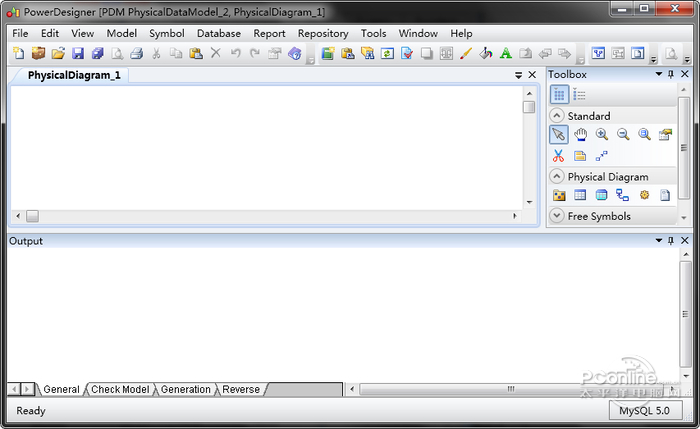Switch Toolbox to icon grid view
Viewport: 700px width, 429px height.
559,95
